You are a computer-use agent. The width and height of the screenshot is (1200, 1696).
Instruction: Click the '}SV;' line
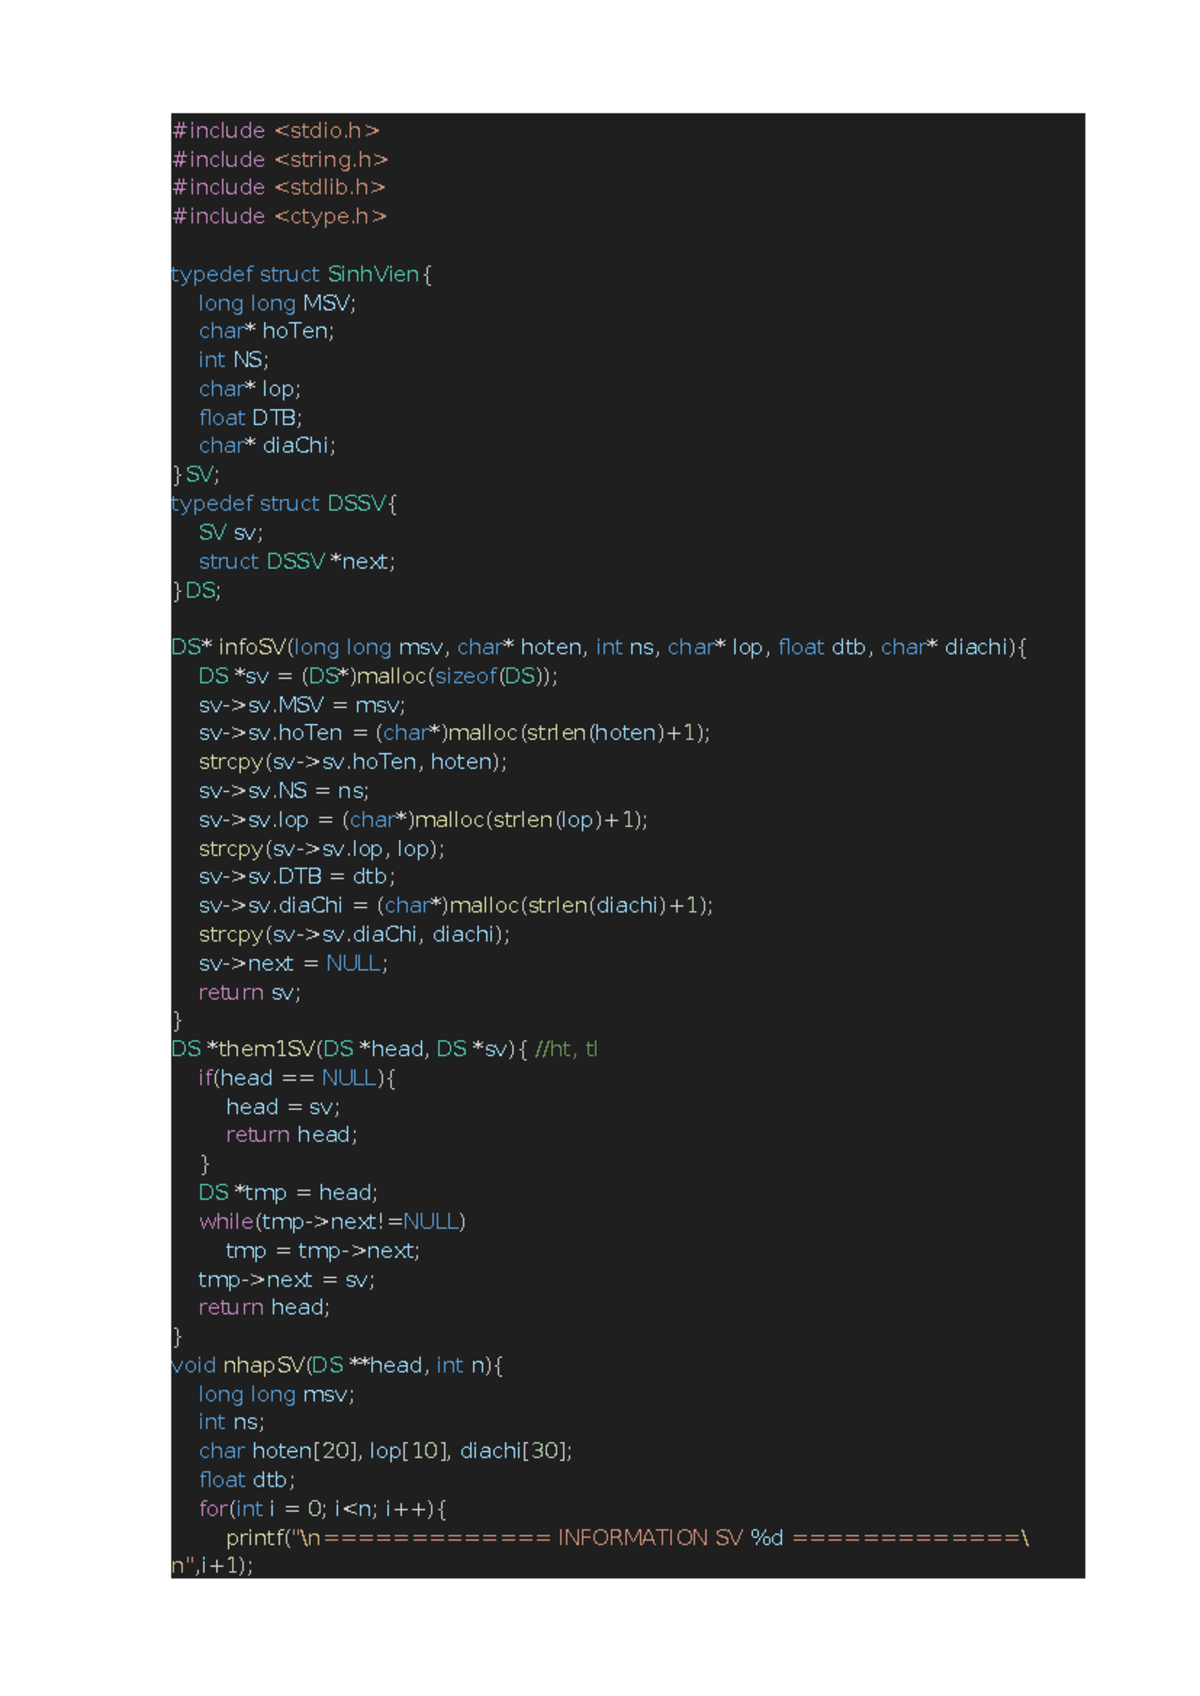pyautogui.click(x=195, y=475)
